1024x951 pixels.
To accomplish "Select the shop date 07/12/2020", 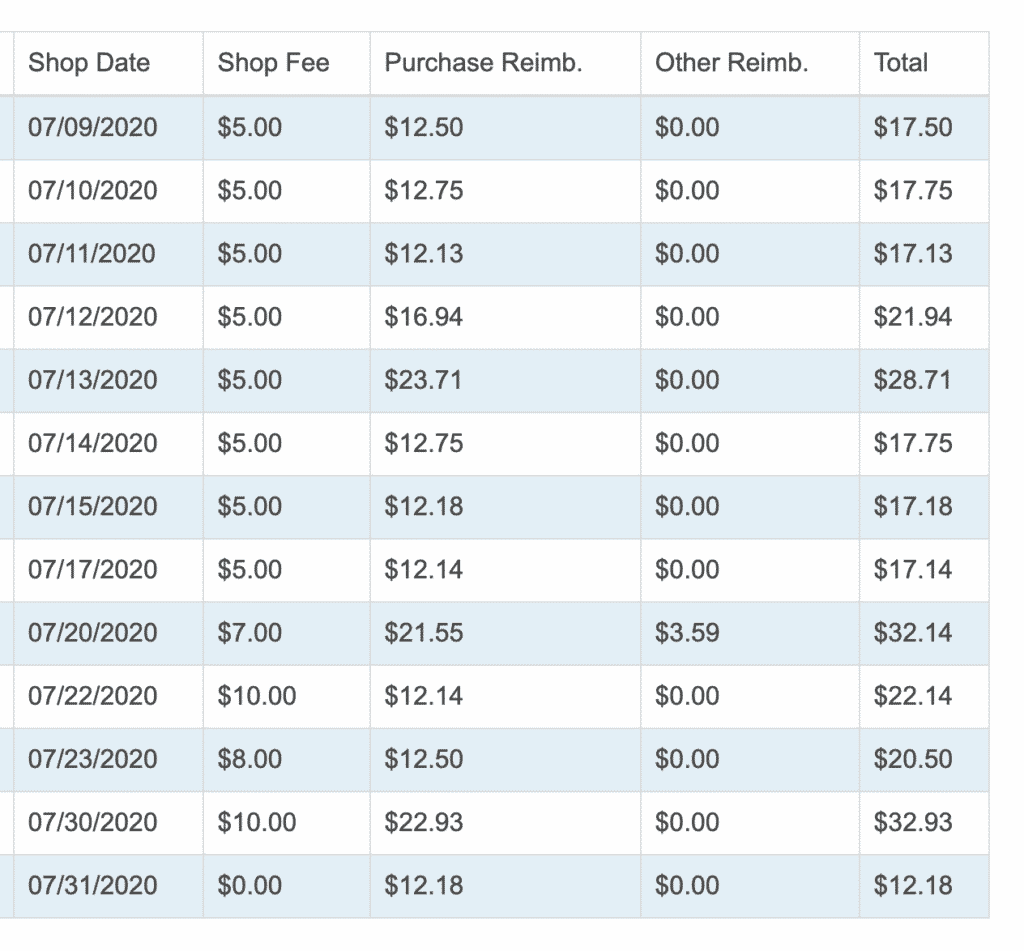I will coord(93,317).
